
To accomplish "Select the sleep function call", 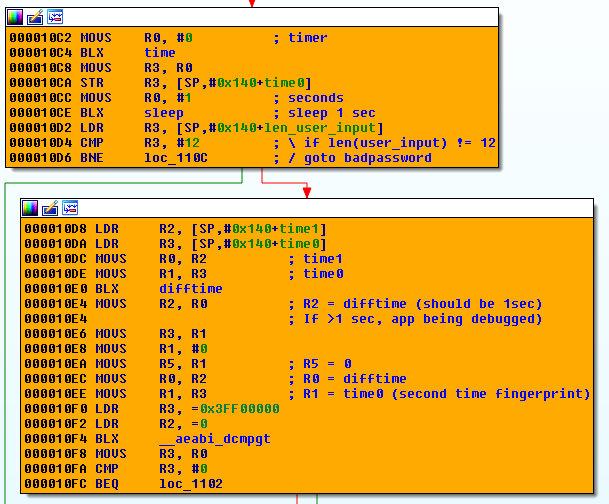I will pyautogui.click(x=164, y=113).
